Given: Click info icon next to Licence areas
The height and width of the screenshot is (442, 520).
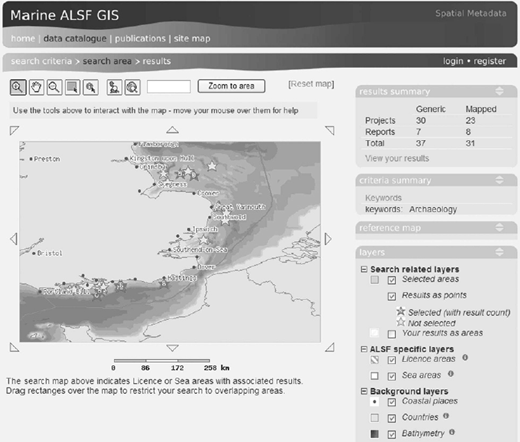Looking at the screenshot, I should (465, 358).
